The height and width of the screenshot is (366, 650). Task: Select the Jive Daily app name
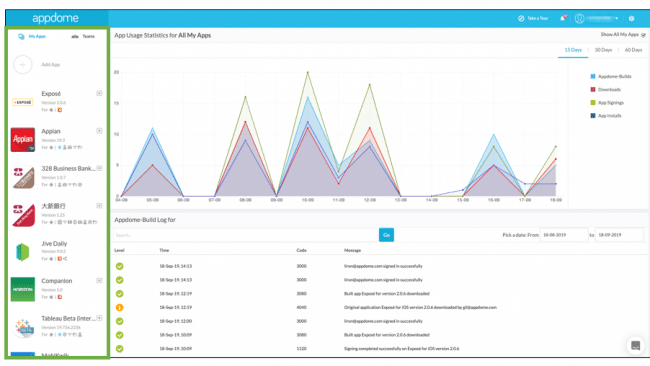(54, 243)
